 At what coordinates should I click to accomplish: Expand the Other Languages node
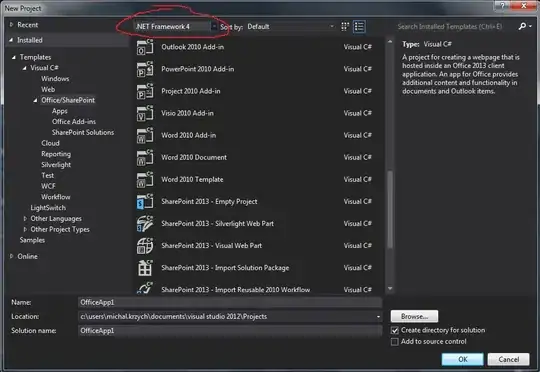point(25,218)
